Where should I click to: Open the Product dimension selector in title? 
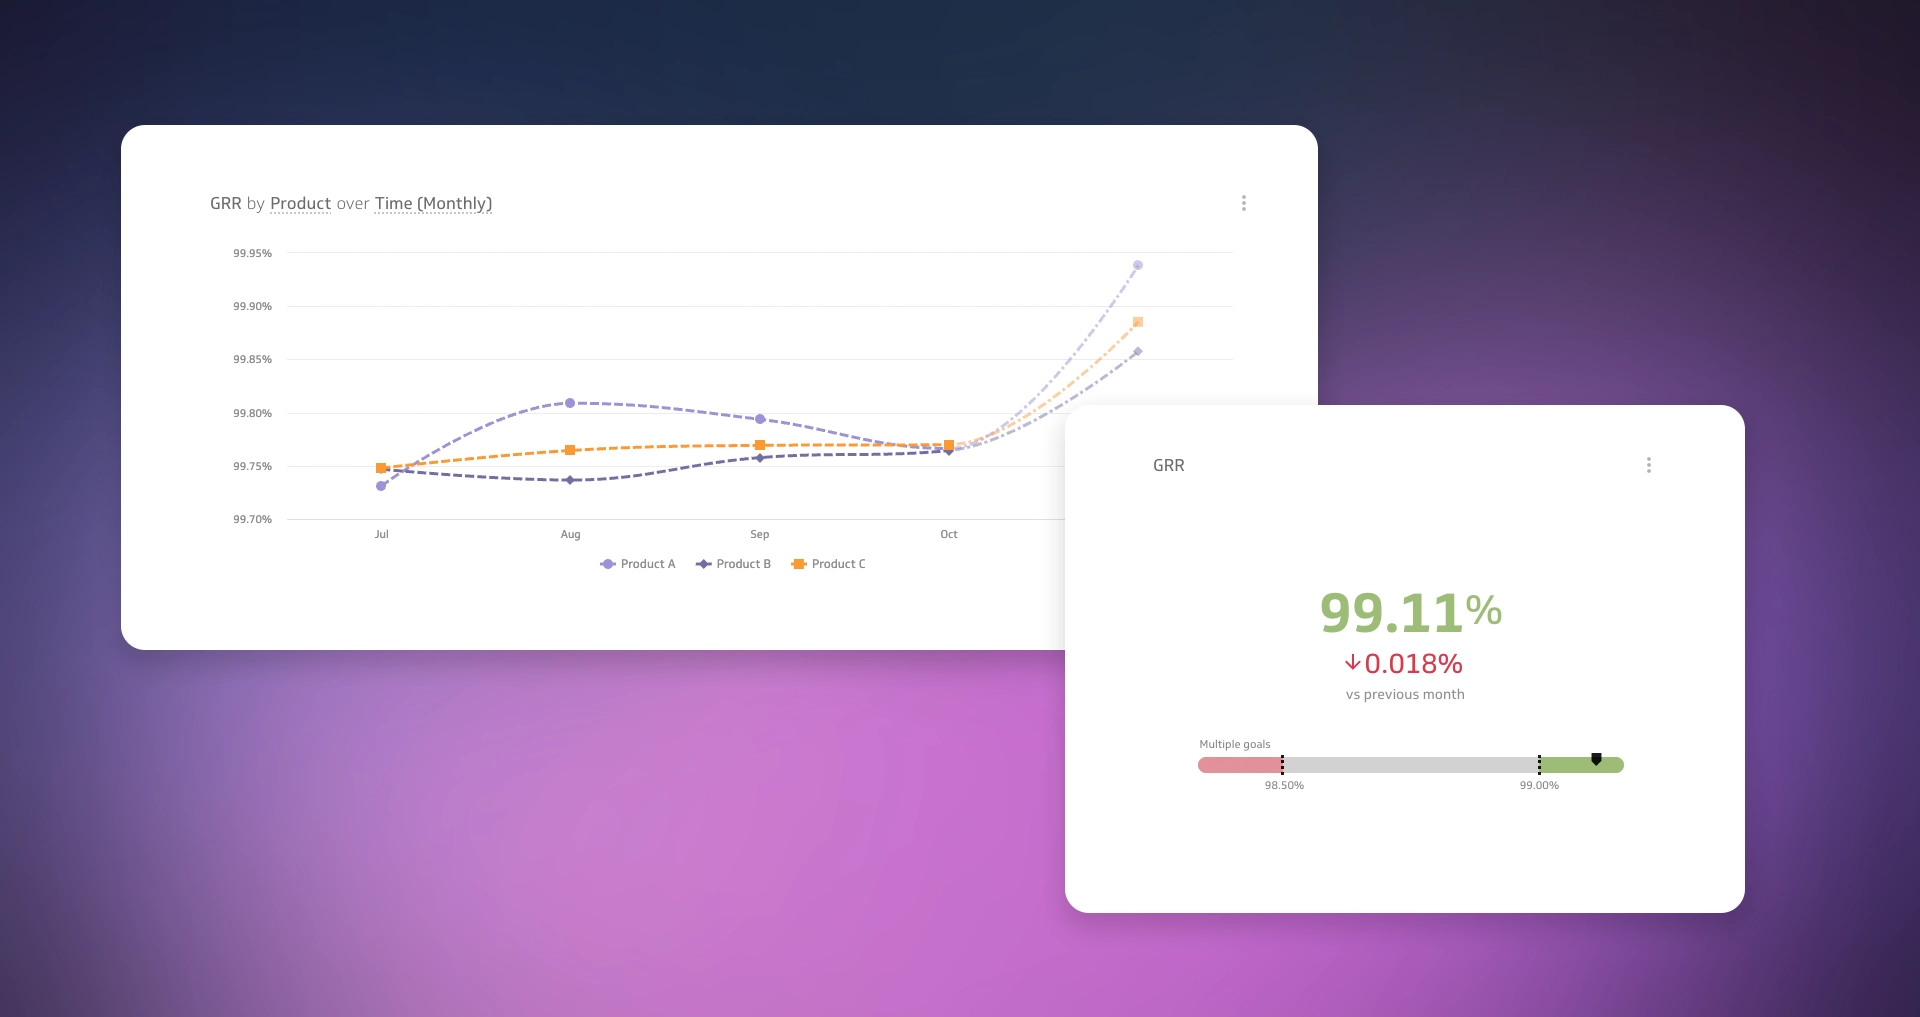click(300, 204)
